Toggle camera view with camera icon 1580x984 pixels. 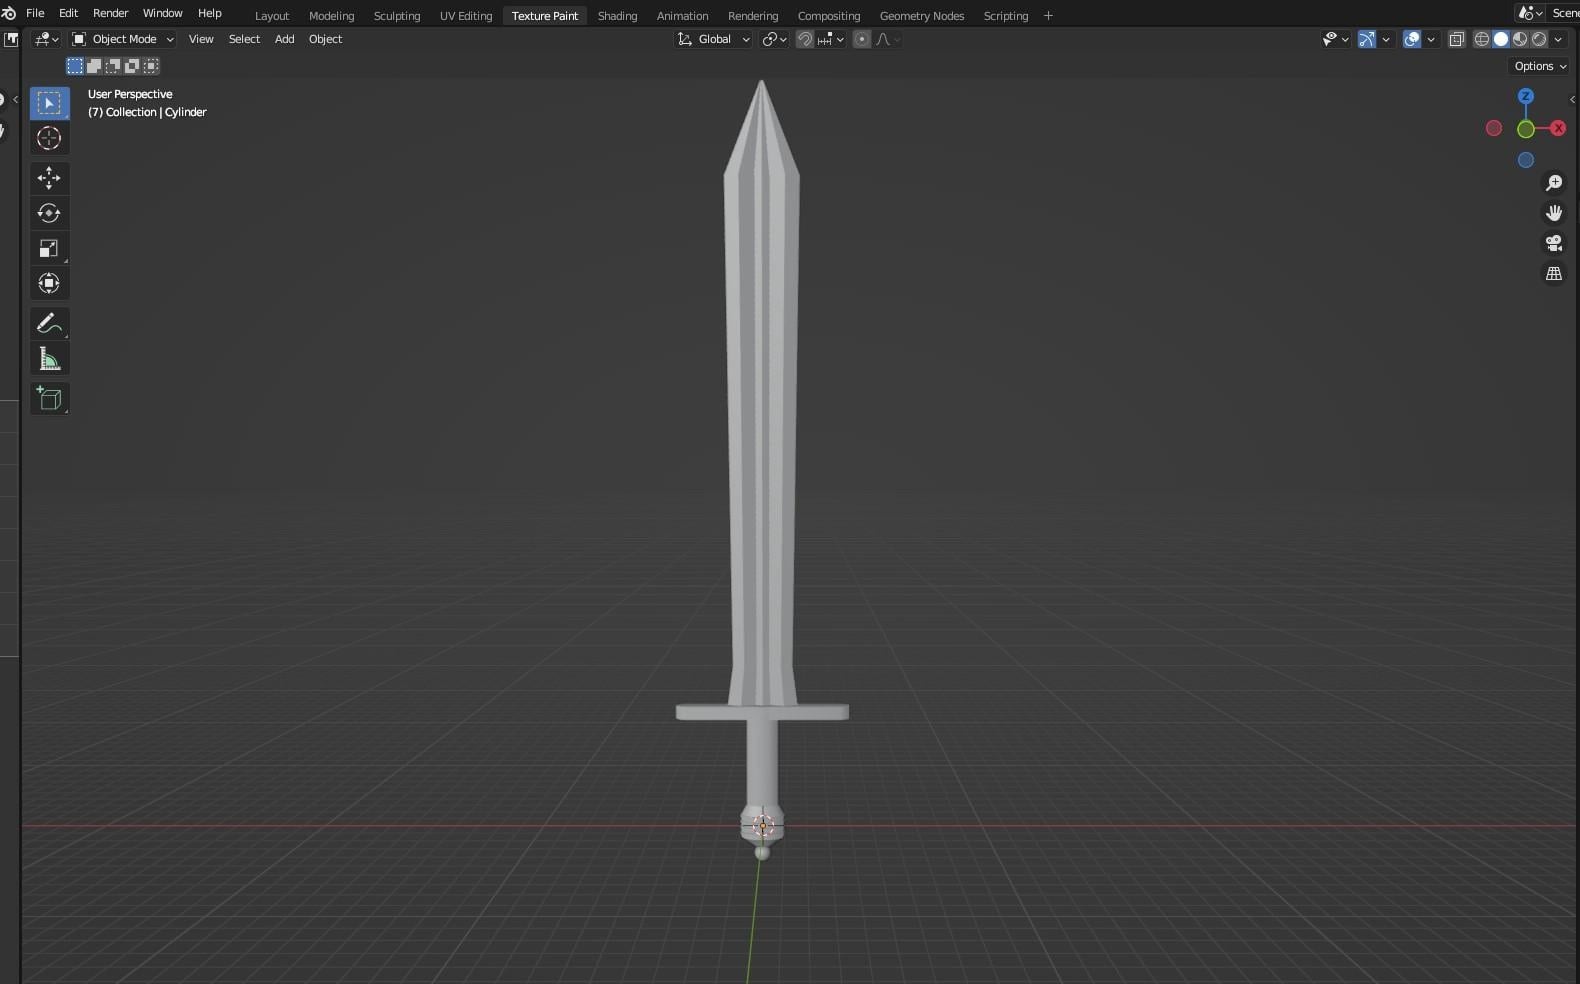(1554, 243)
